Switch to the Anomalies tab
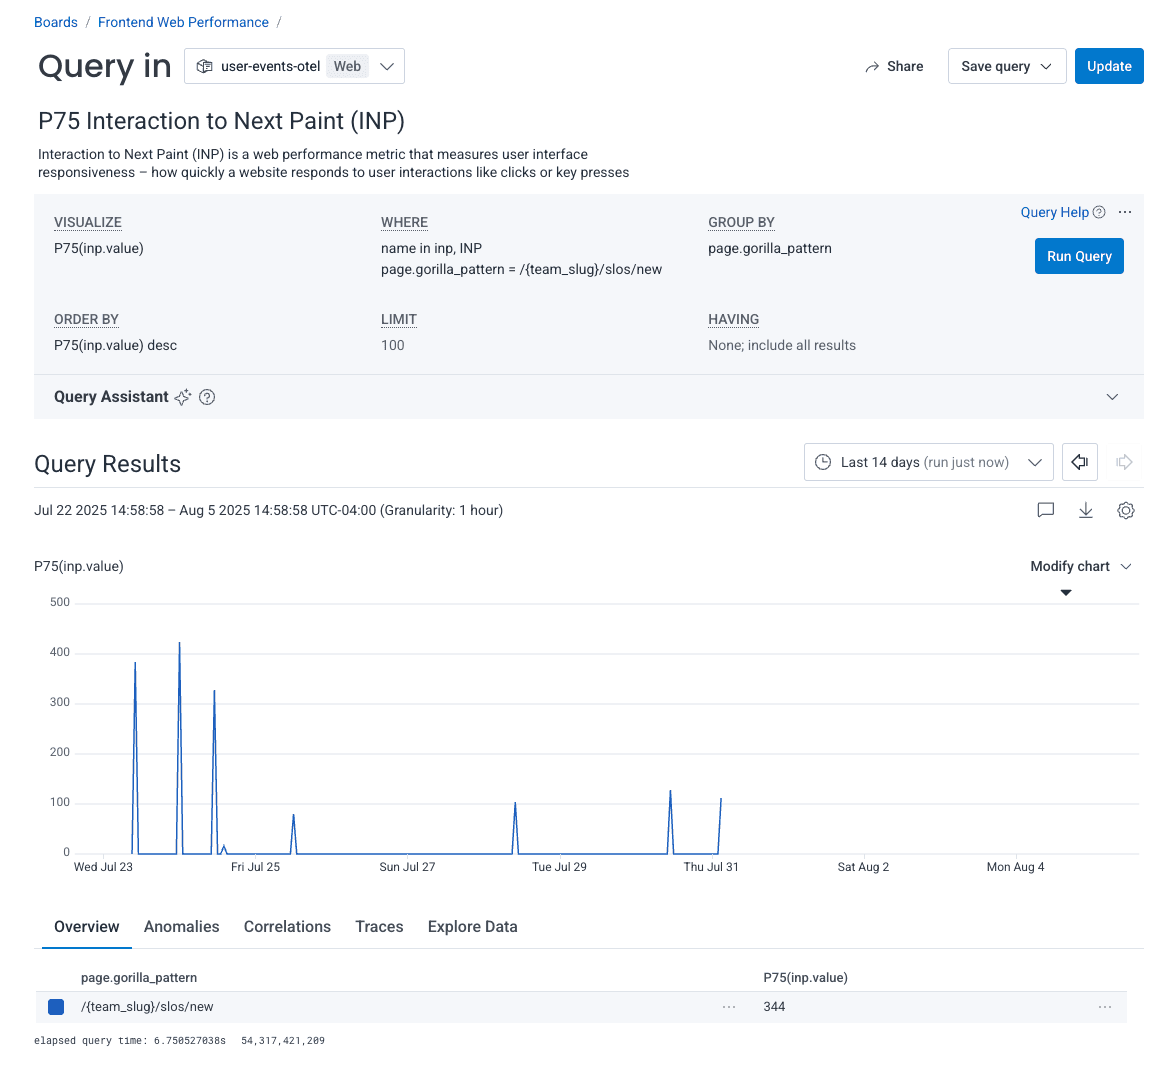 click(x=181, y=927)
